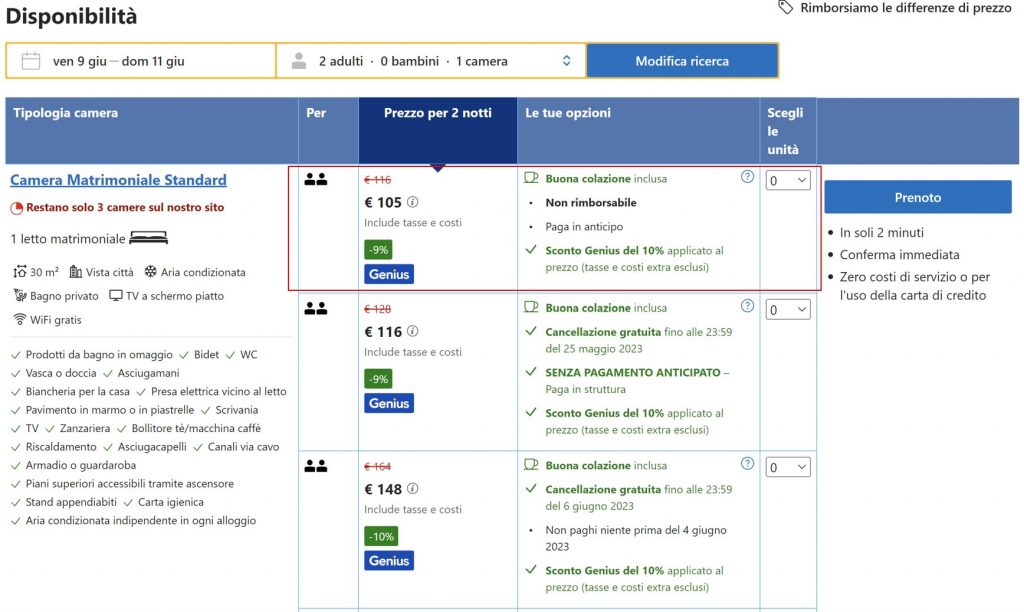Image resolution: width=1024 pixels, height=612 pixels.
Task: Click the date range field ven 9 giu
Action: (x=119, y=61)
